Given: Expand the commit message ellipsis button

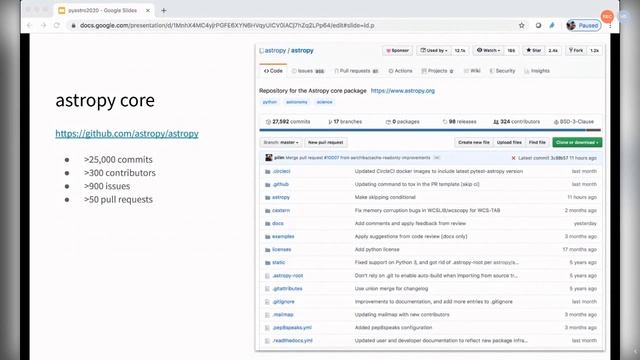Looking at the screenshot, I should [437, 158].
